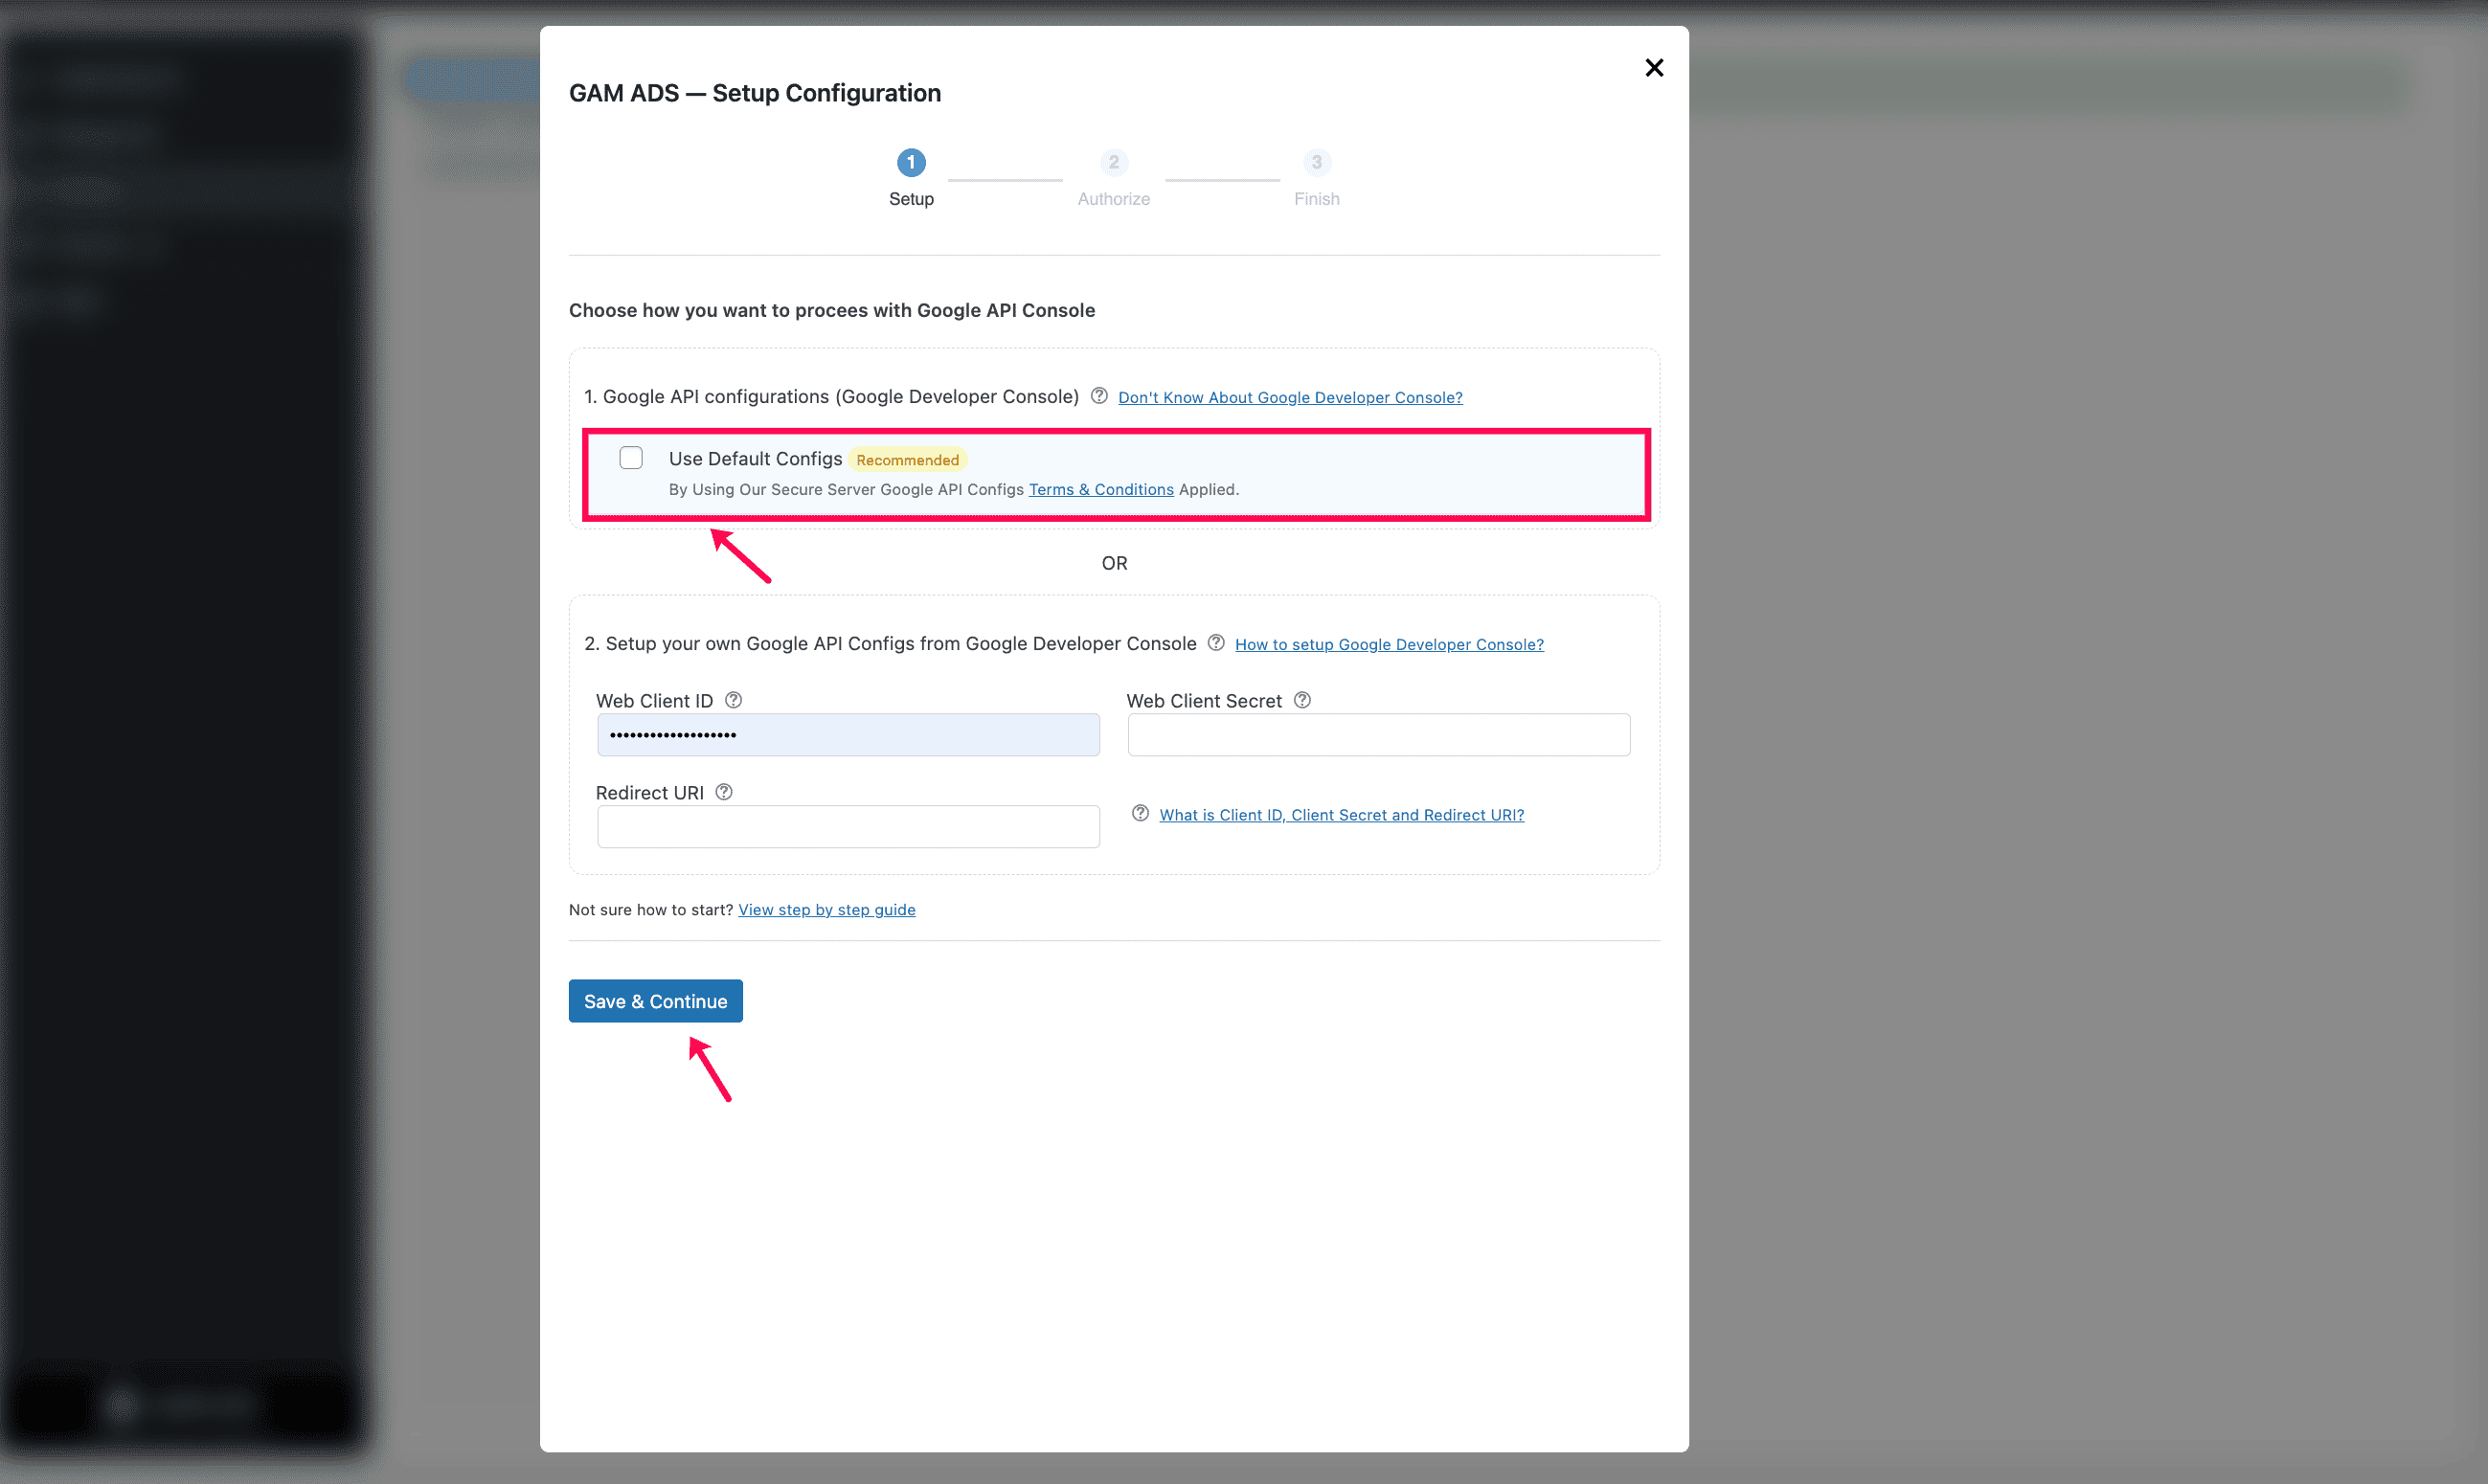Screen dimensions: 2488x1484
Task: Open How to setup Google Developer Console link
Action: click(x=1389, y=645)
